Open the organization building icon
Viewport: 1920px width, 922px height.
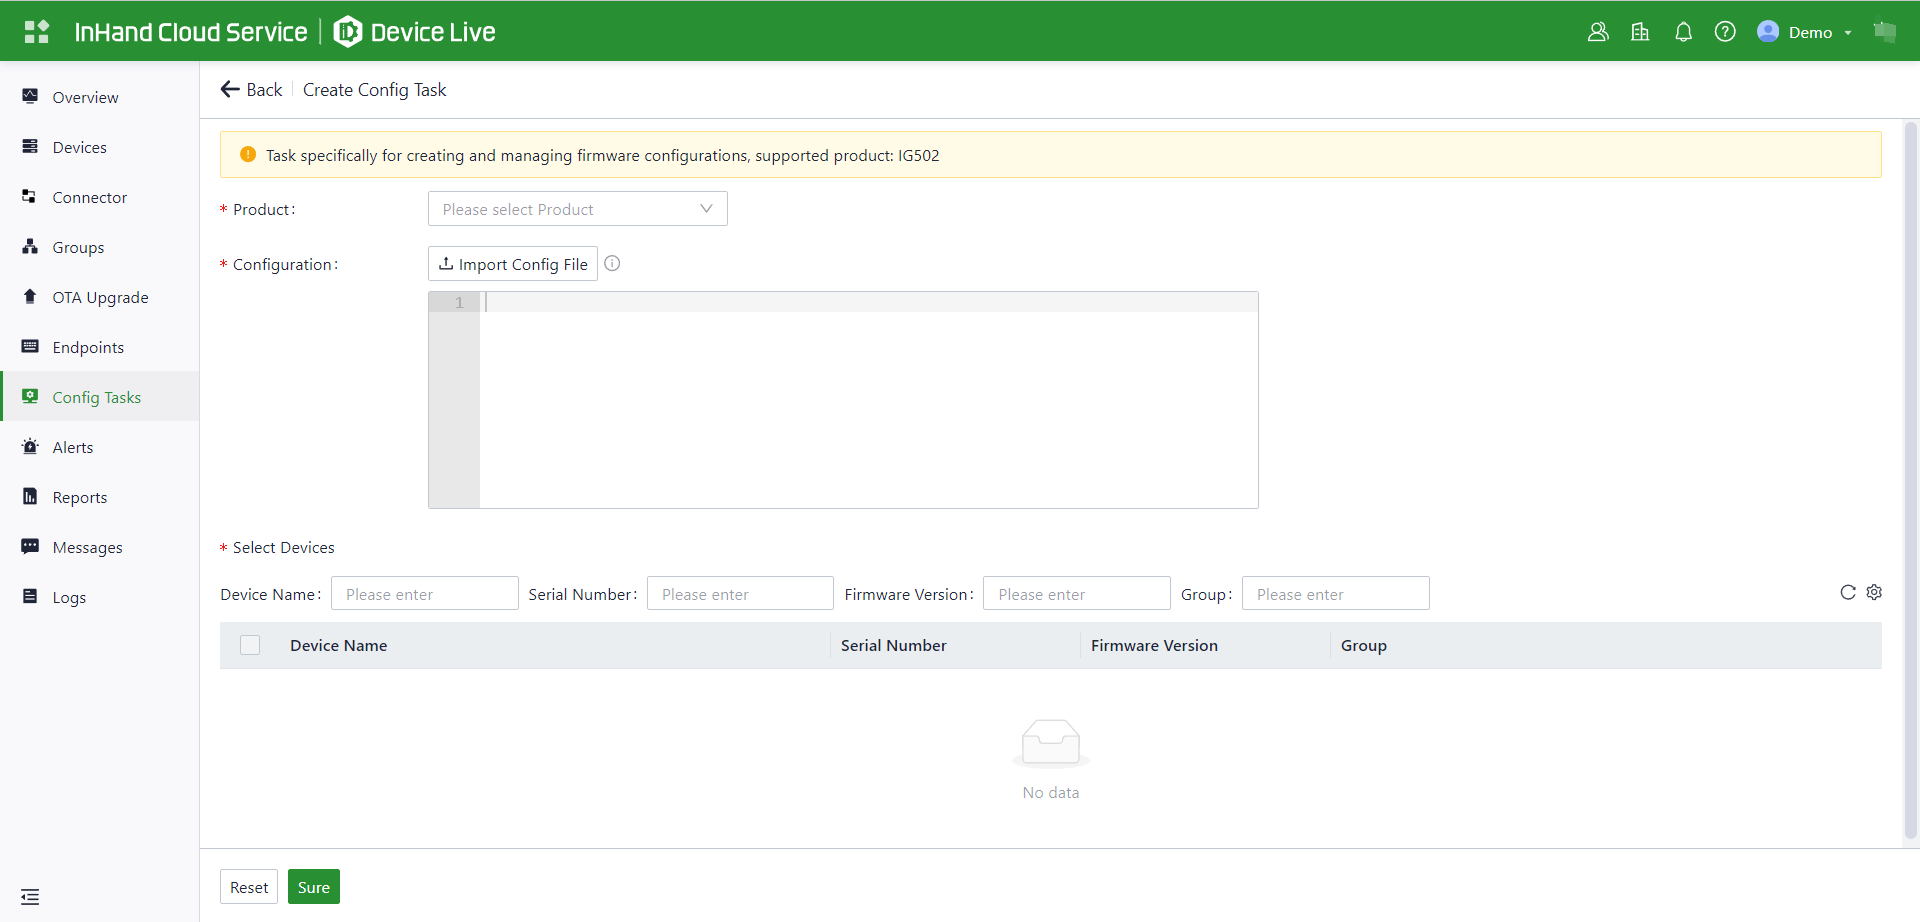point(1640,32)
